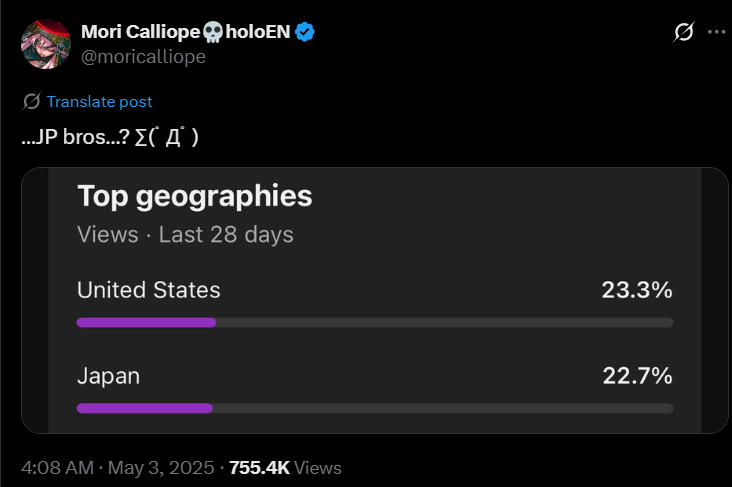Click the icon beside Translate post
The image size is (732, 487).
tap(31, 101)
